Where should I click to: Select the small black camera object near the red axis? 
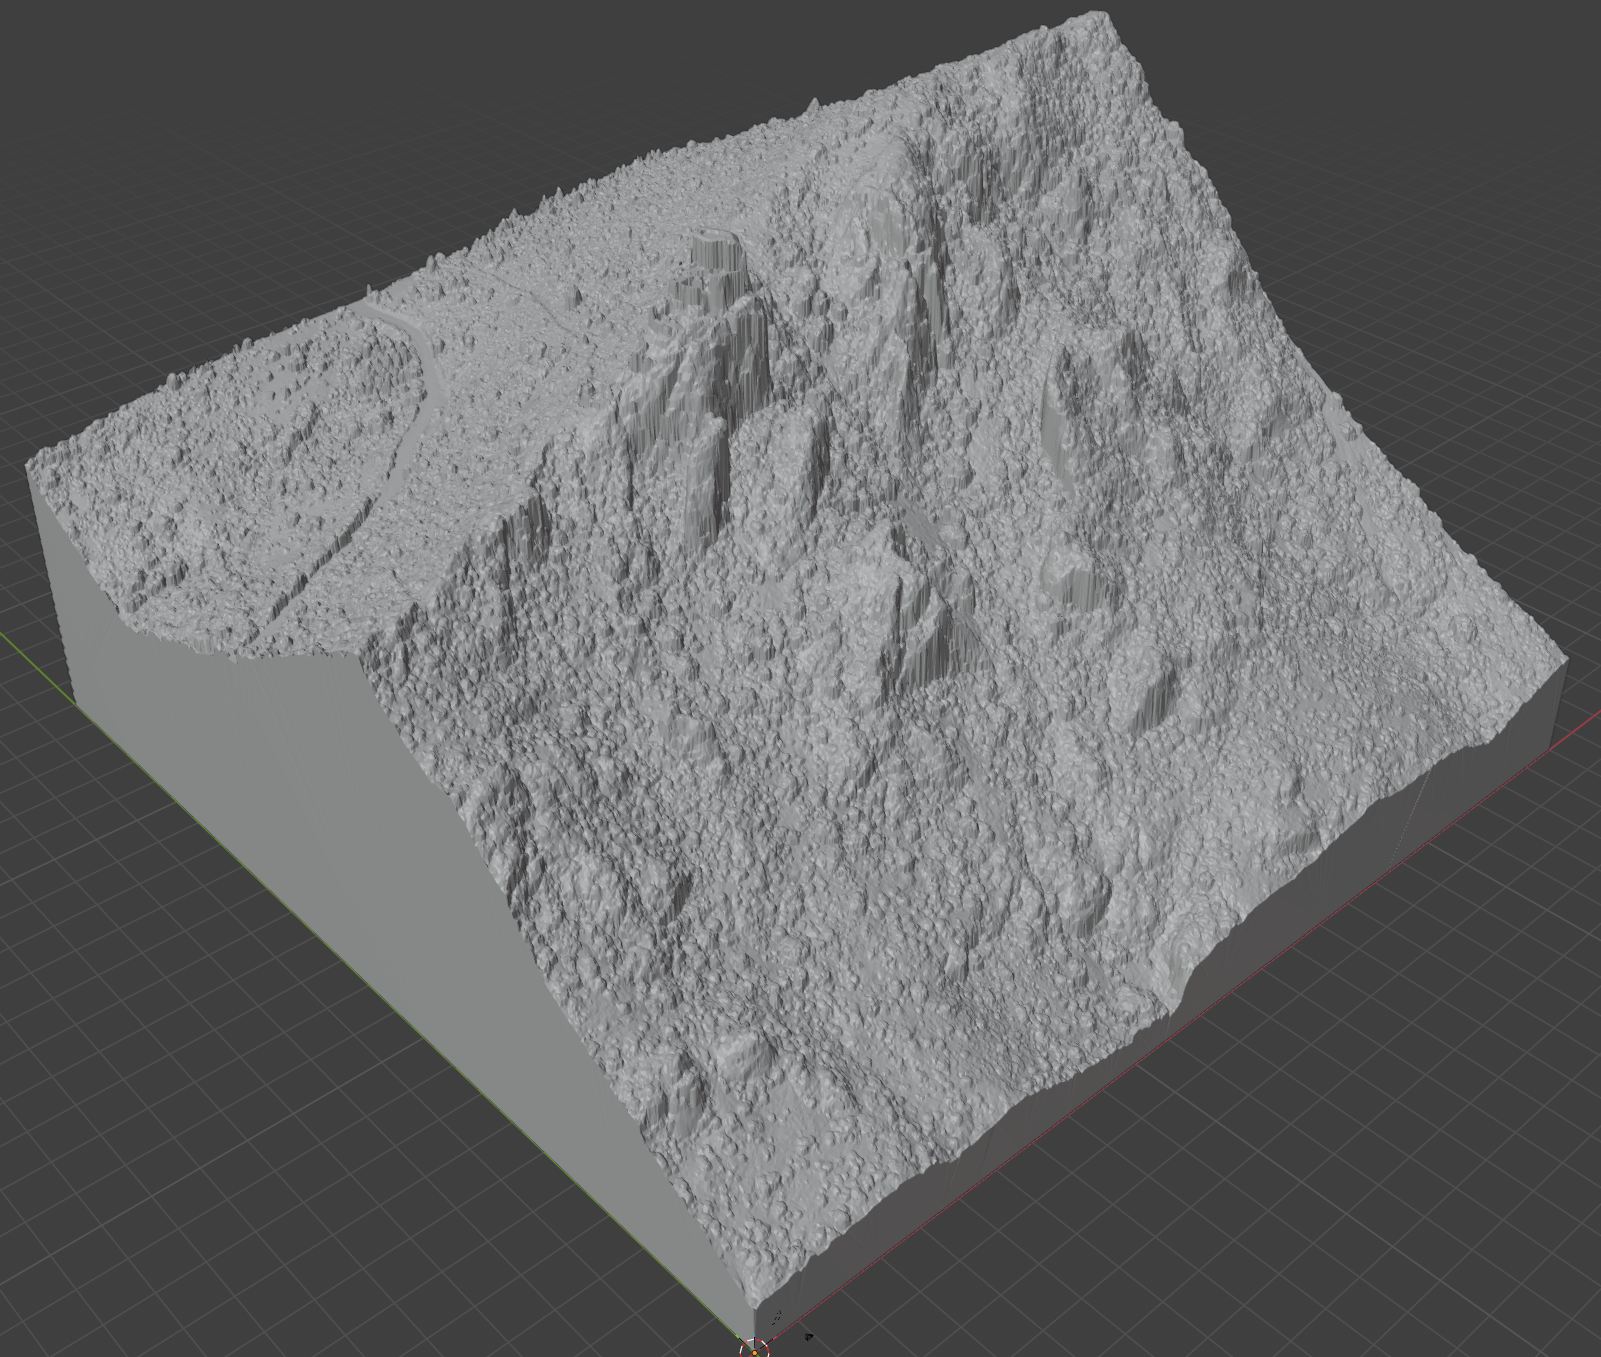(807, 1335)
